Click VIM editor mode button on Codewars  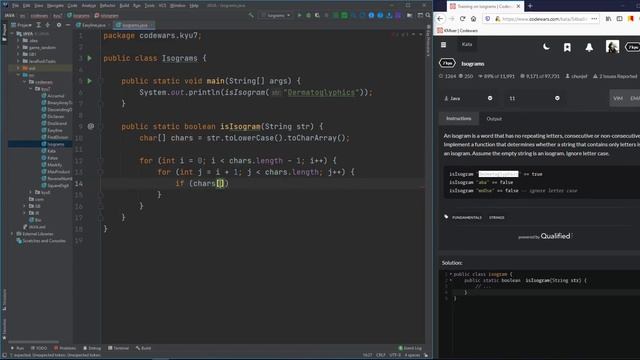pyautogui.click(x=618, y=98)
